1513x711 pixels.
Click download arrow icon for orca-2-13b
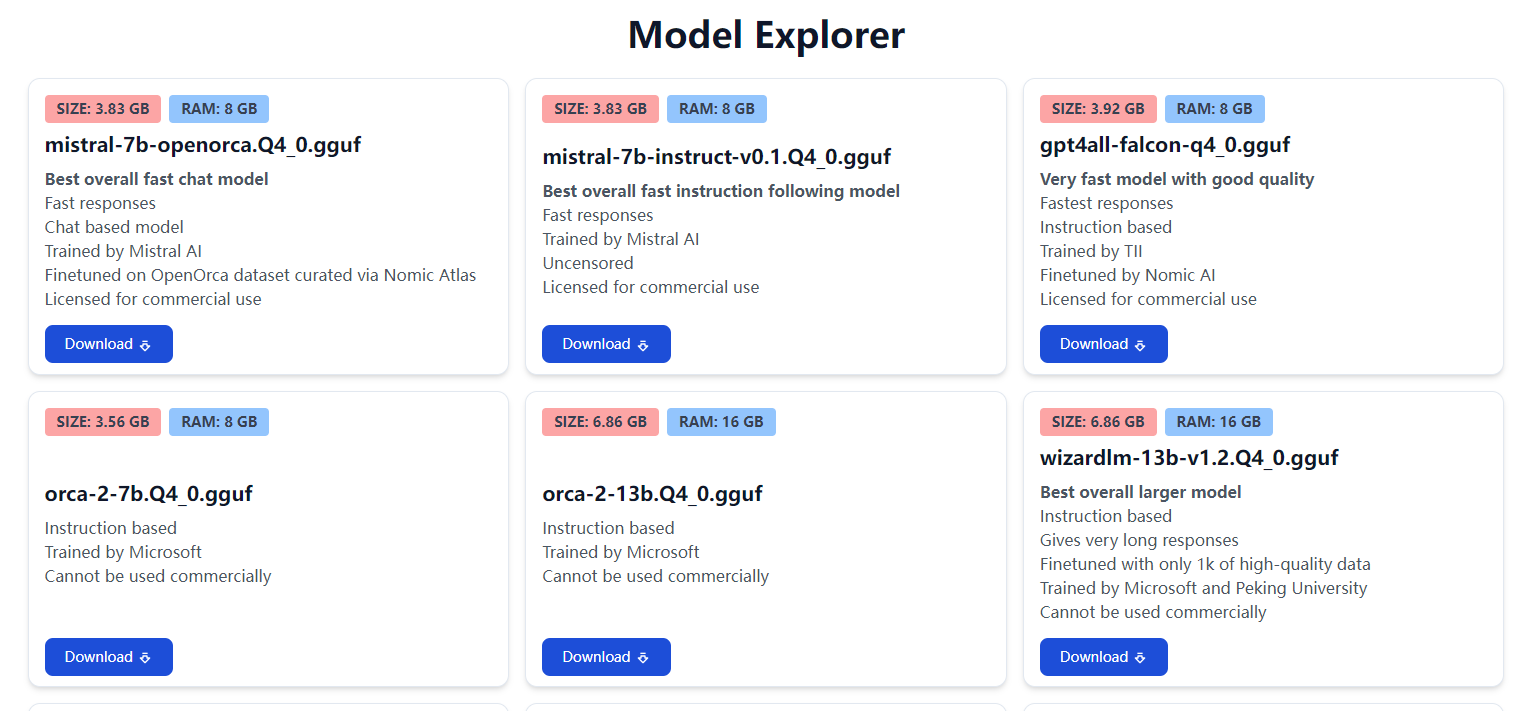(643, 658)
